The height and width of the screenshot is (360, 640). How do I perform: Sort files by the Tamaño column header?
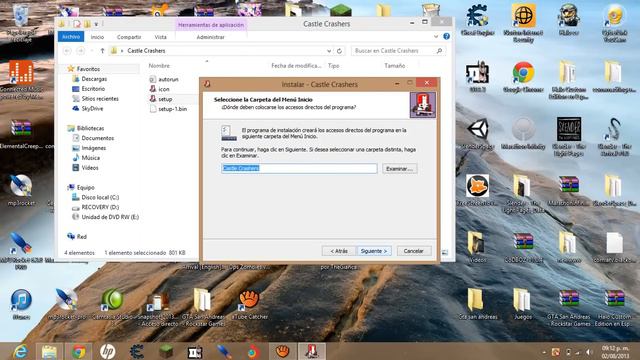click(x=394, y=65)
